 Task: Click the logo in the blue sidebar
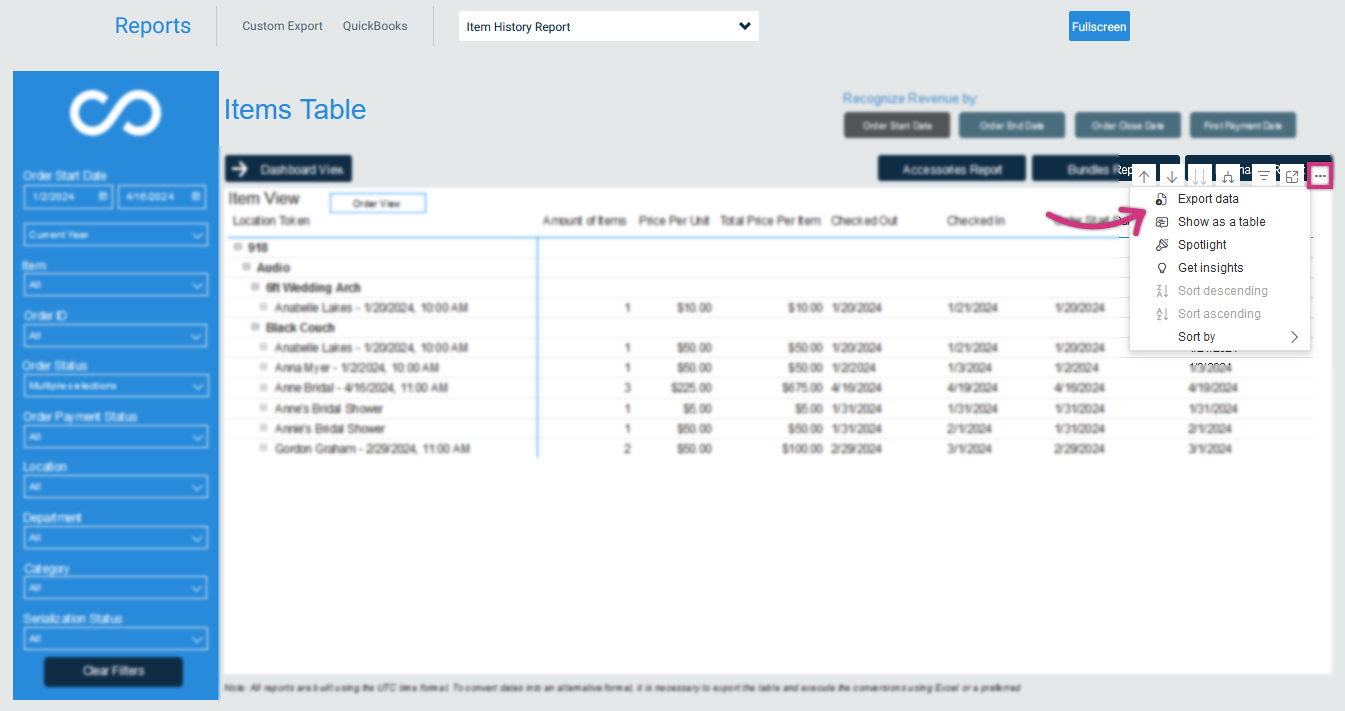[115, 113]
